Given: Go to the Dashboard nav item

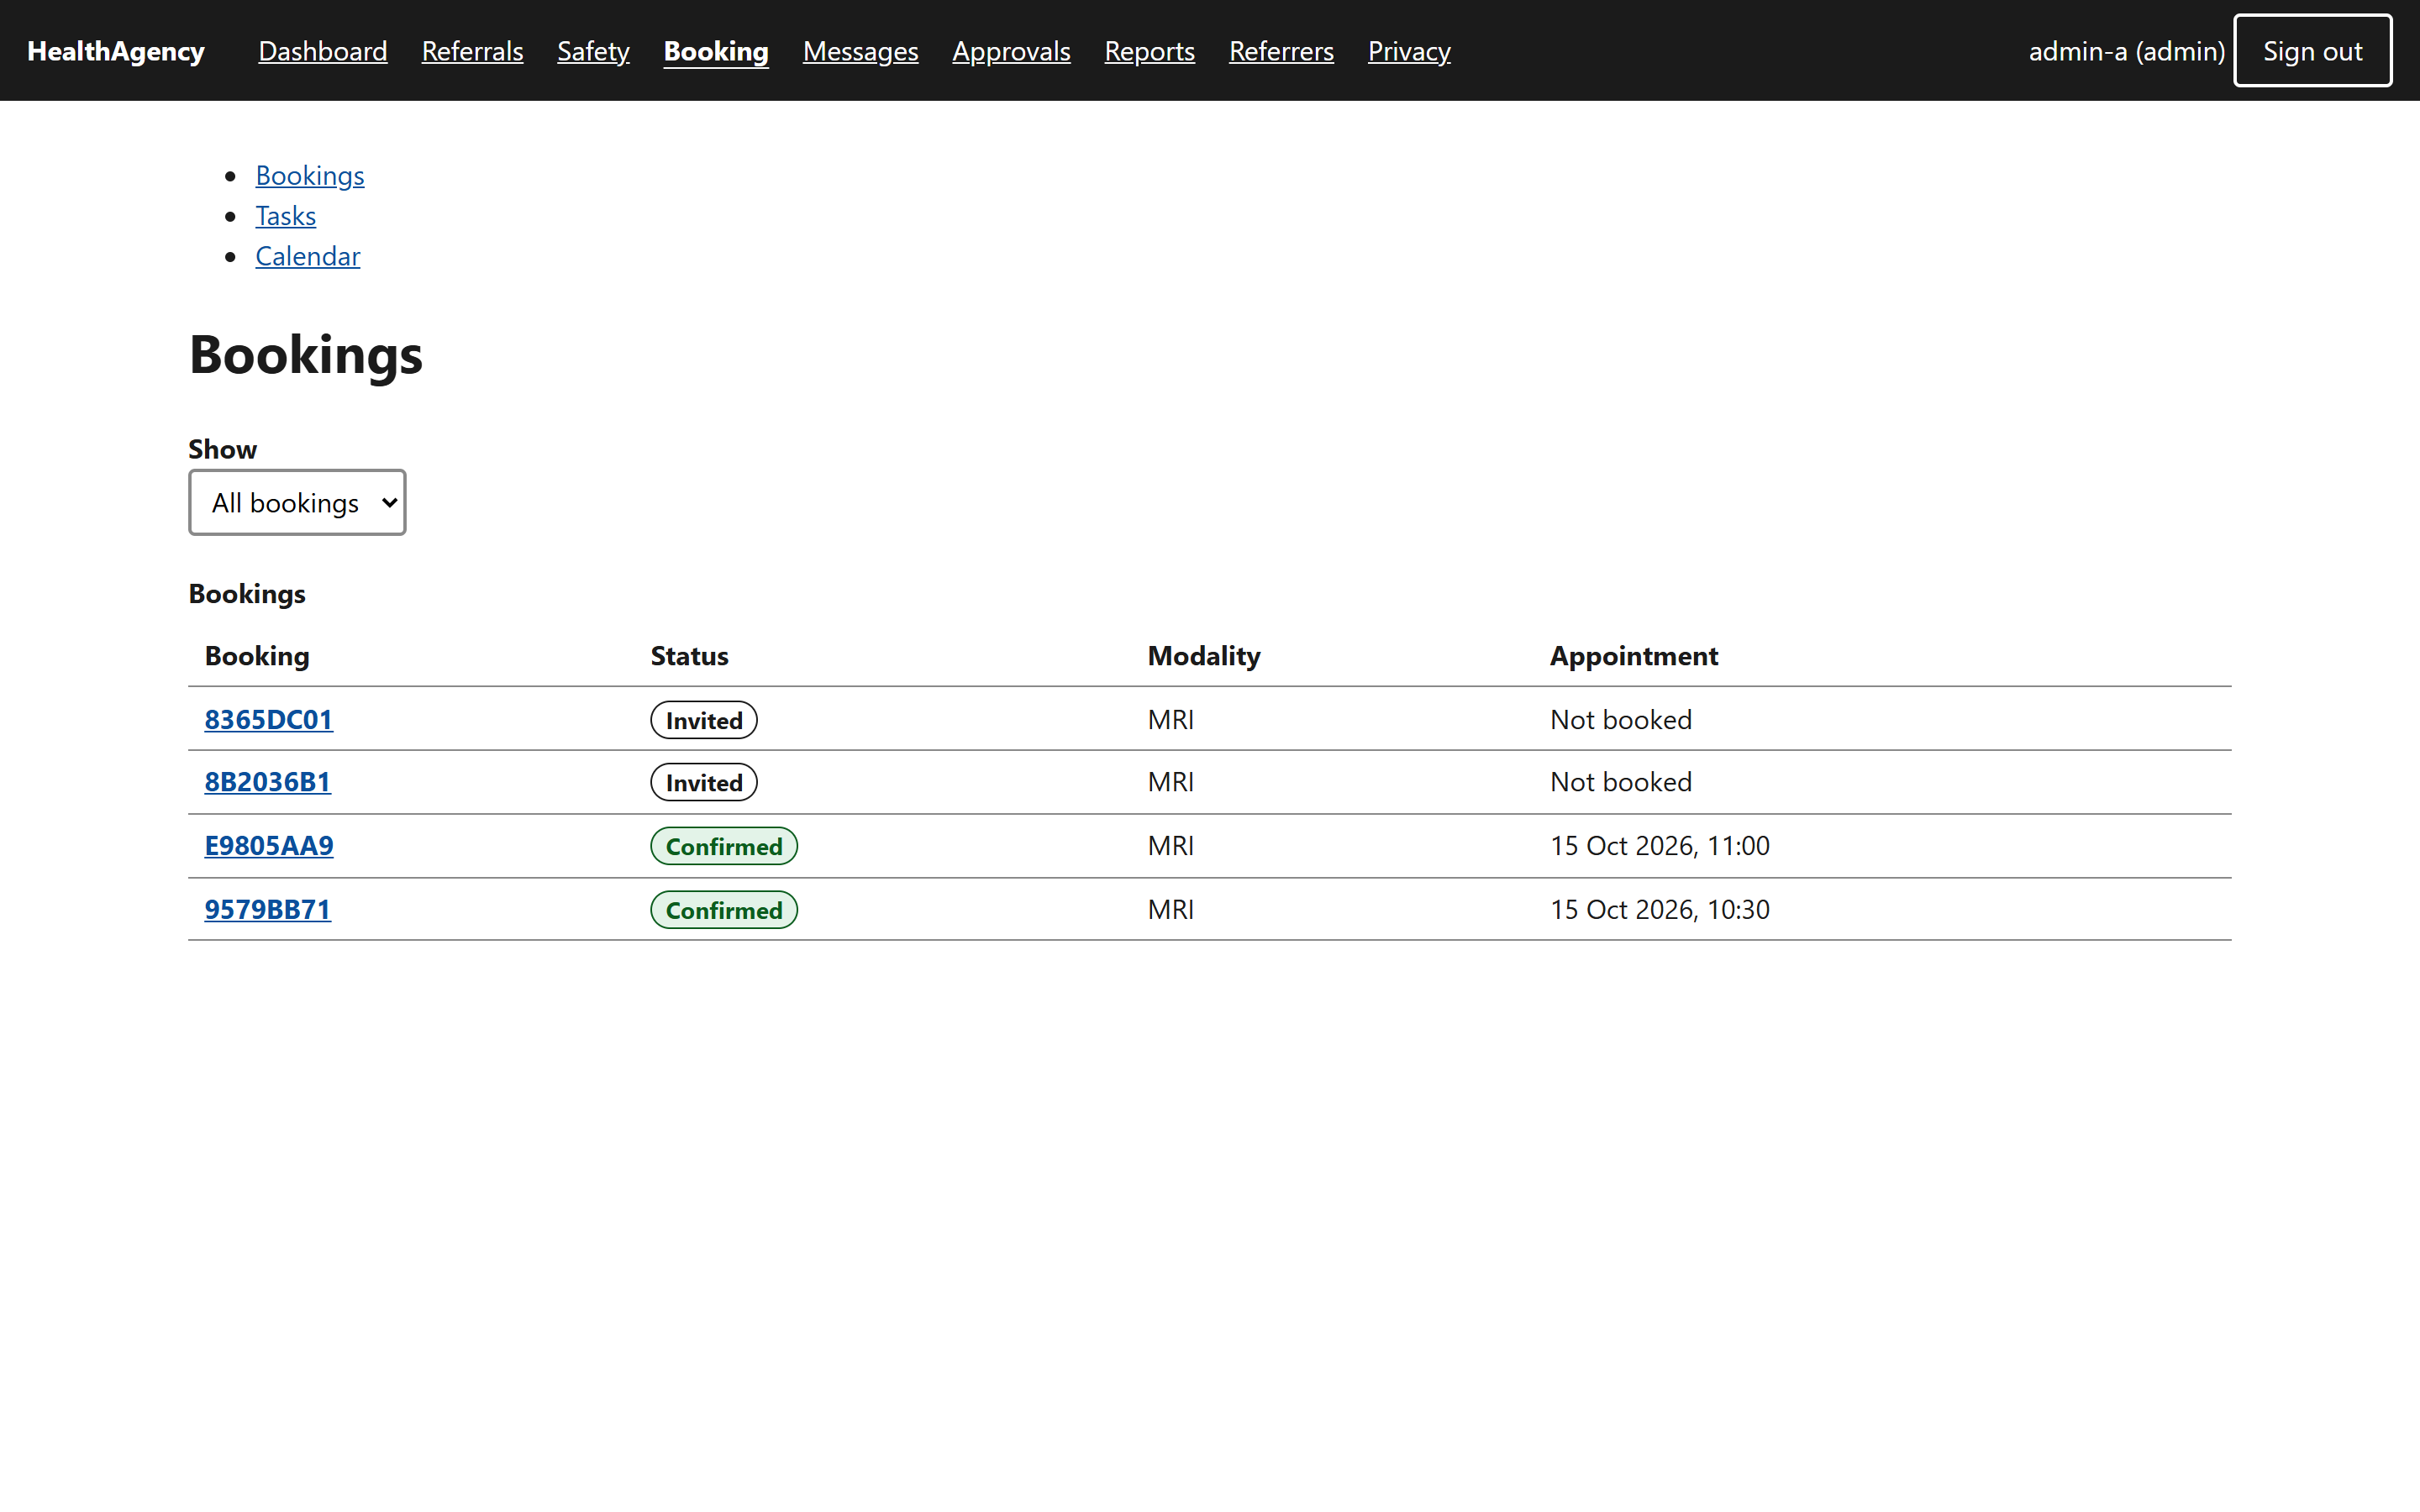Looking at the screenshot, I should tap(322, 51).
